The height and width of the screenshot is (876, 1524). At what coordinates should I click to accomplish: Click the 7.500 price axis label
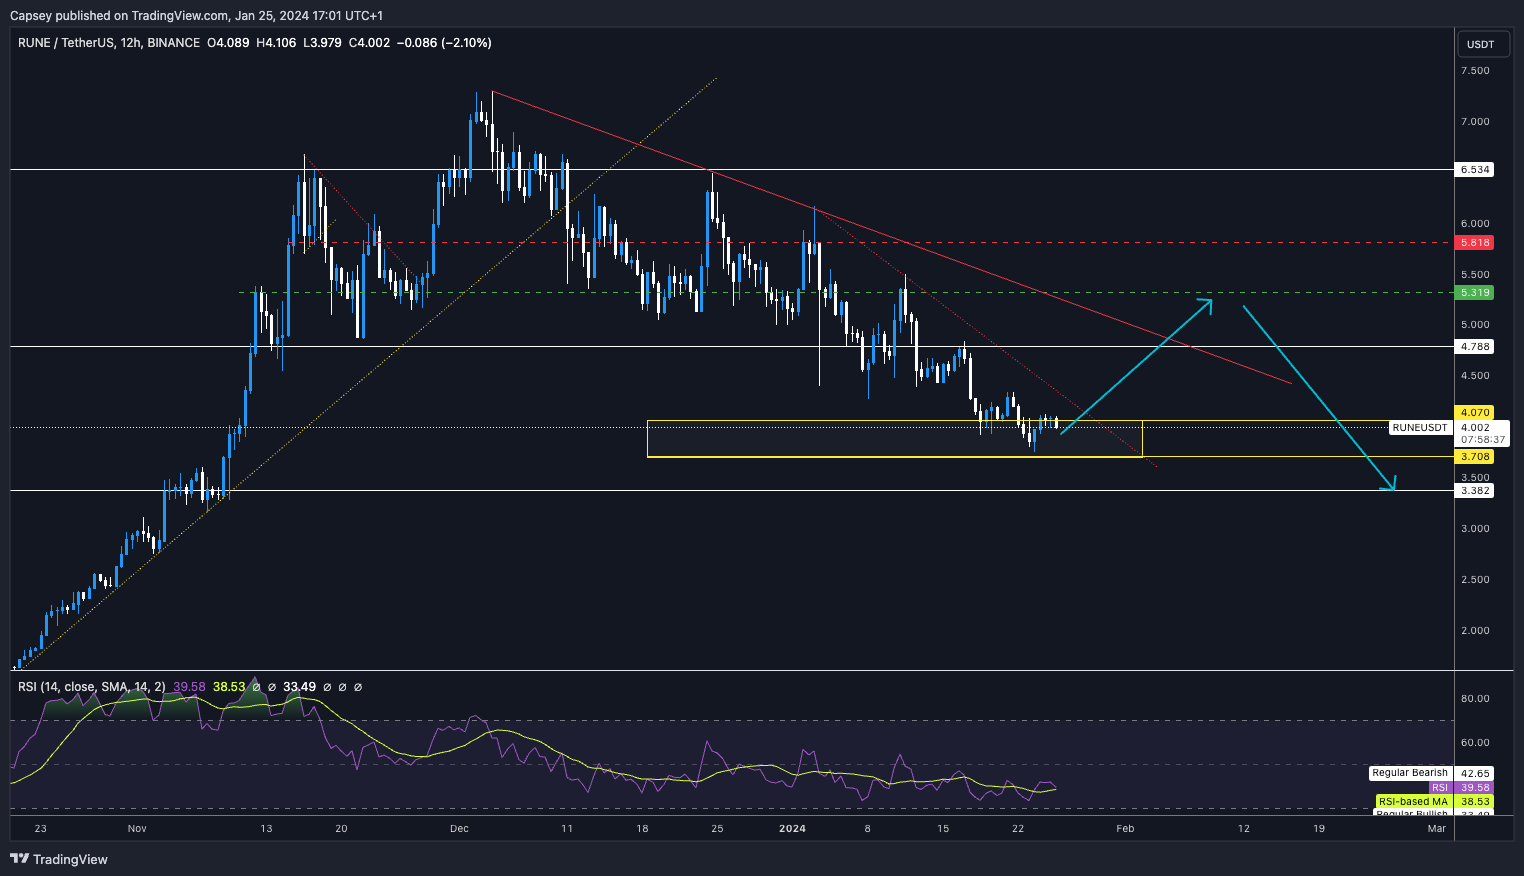[1475, 71]
